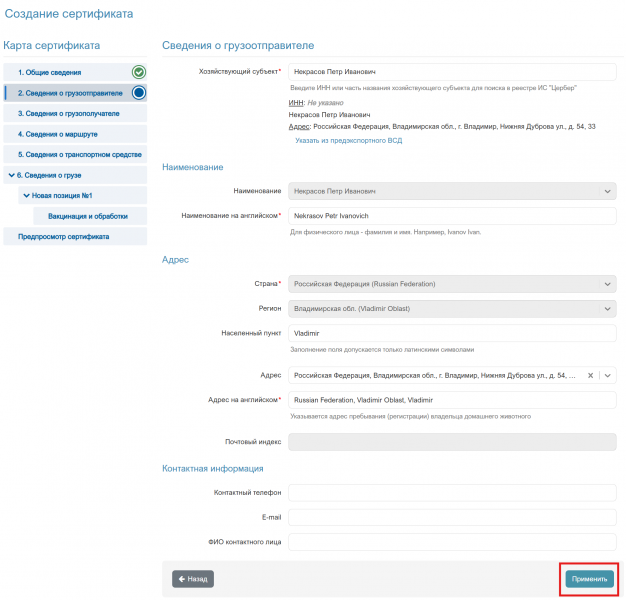Click the green checkmark icon on step 1

(139, 72)
